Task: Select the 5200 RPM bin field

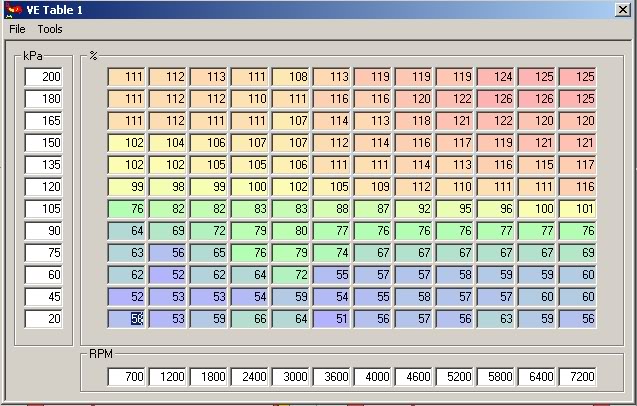Action: pyautogui.click(x=455, y=376)
